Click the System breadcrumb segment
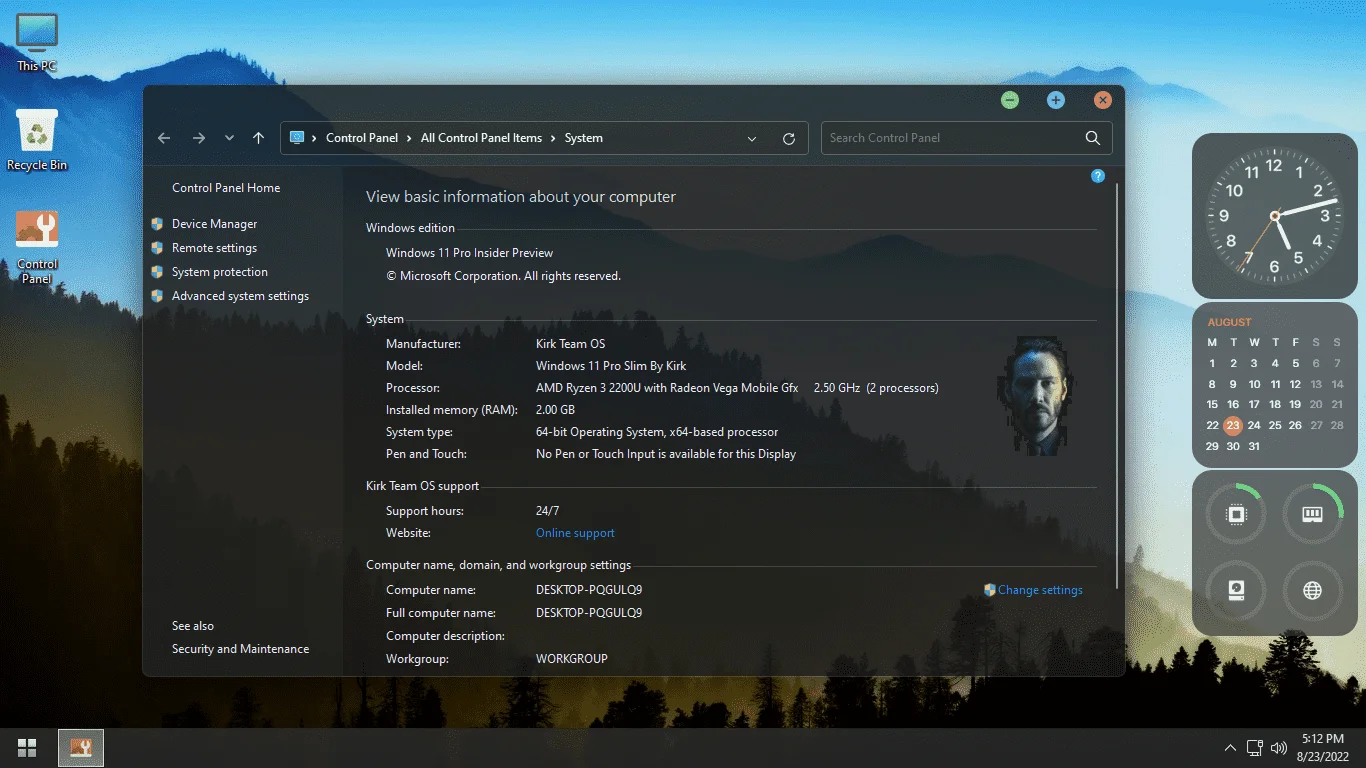The height and width of the screenshot is (768, 1366). coord(584,138)
